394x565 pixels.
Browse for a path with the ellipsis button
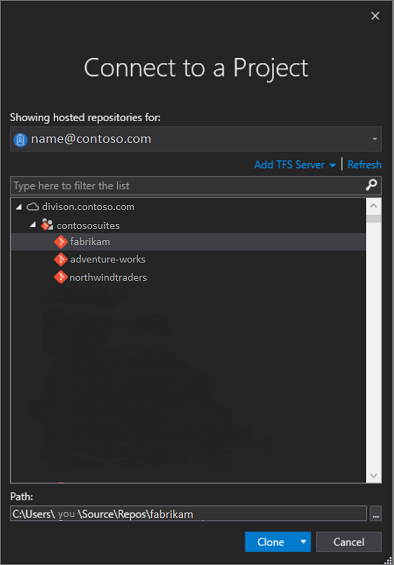pyautogui.click(x=376, y=513)
